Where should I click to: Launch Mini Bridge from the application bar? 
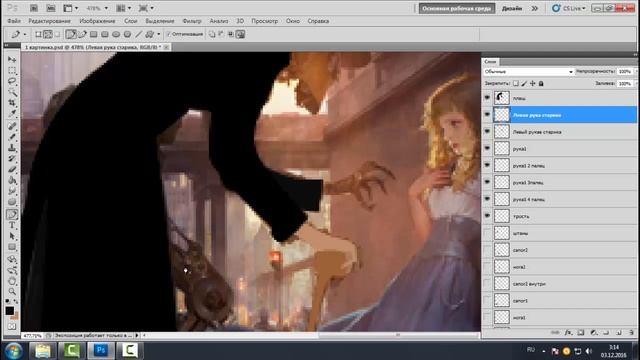(51, 8)
